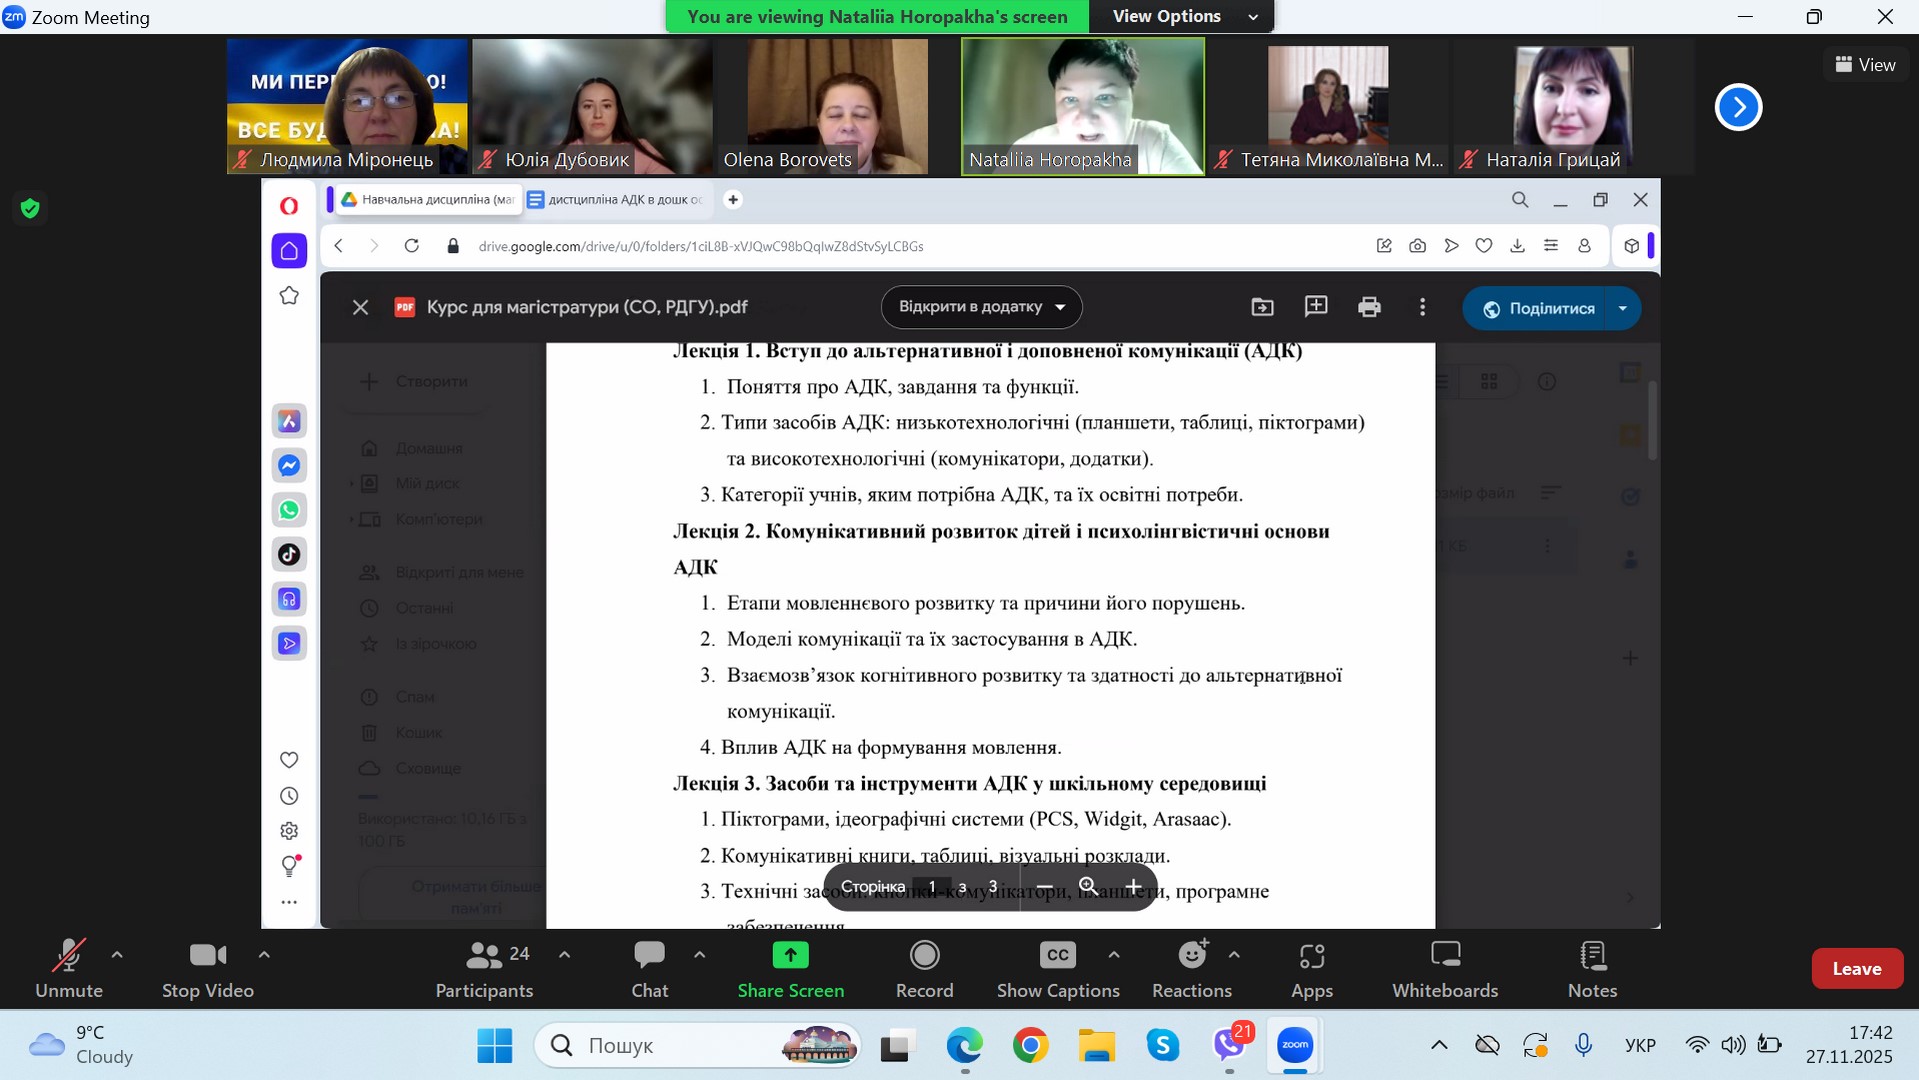Turn on Show Captions

coord(1057,968)
